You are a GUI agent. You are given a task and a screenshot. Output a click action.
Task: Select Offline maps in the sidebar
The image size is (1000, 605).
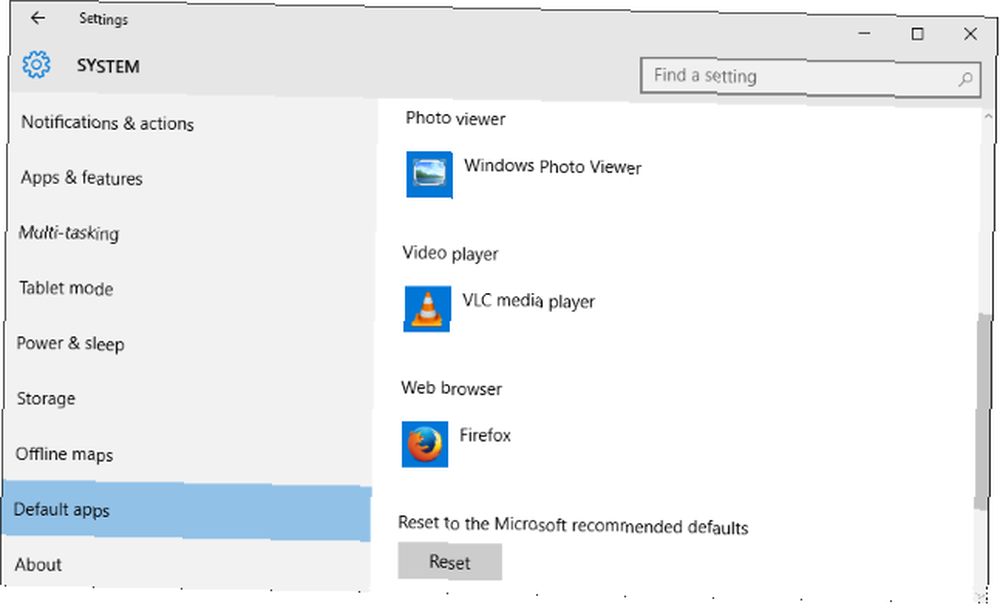pyautogui.click(x=64, y=454)
